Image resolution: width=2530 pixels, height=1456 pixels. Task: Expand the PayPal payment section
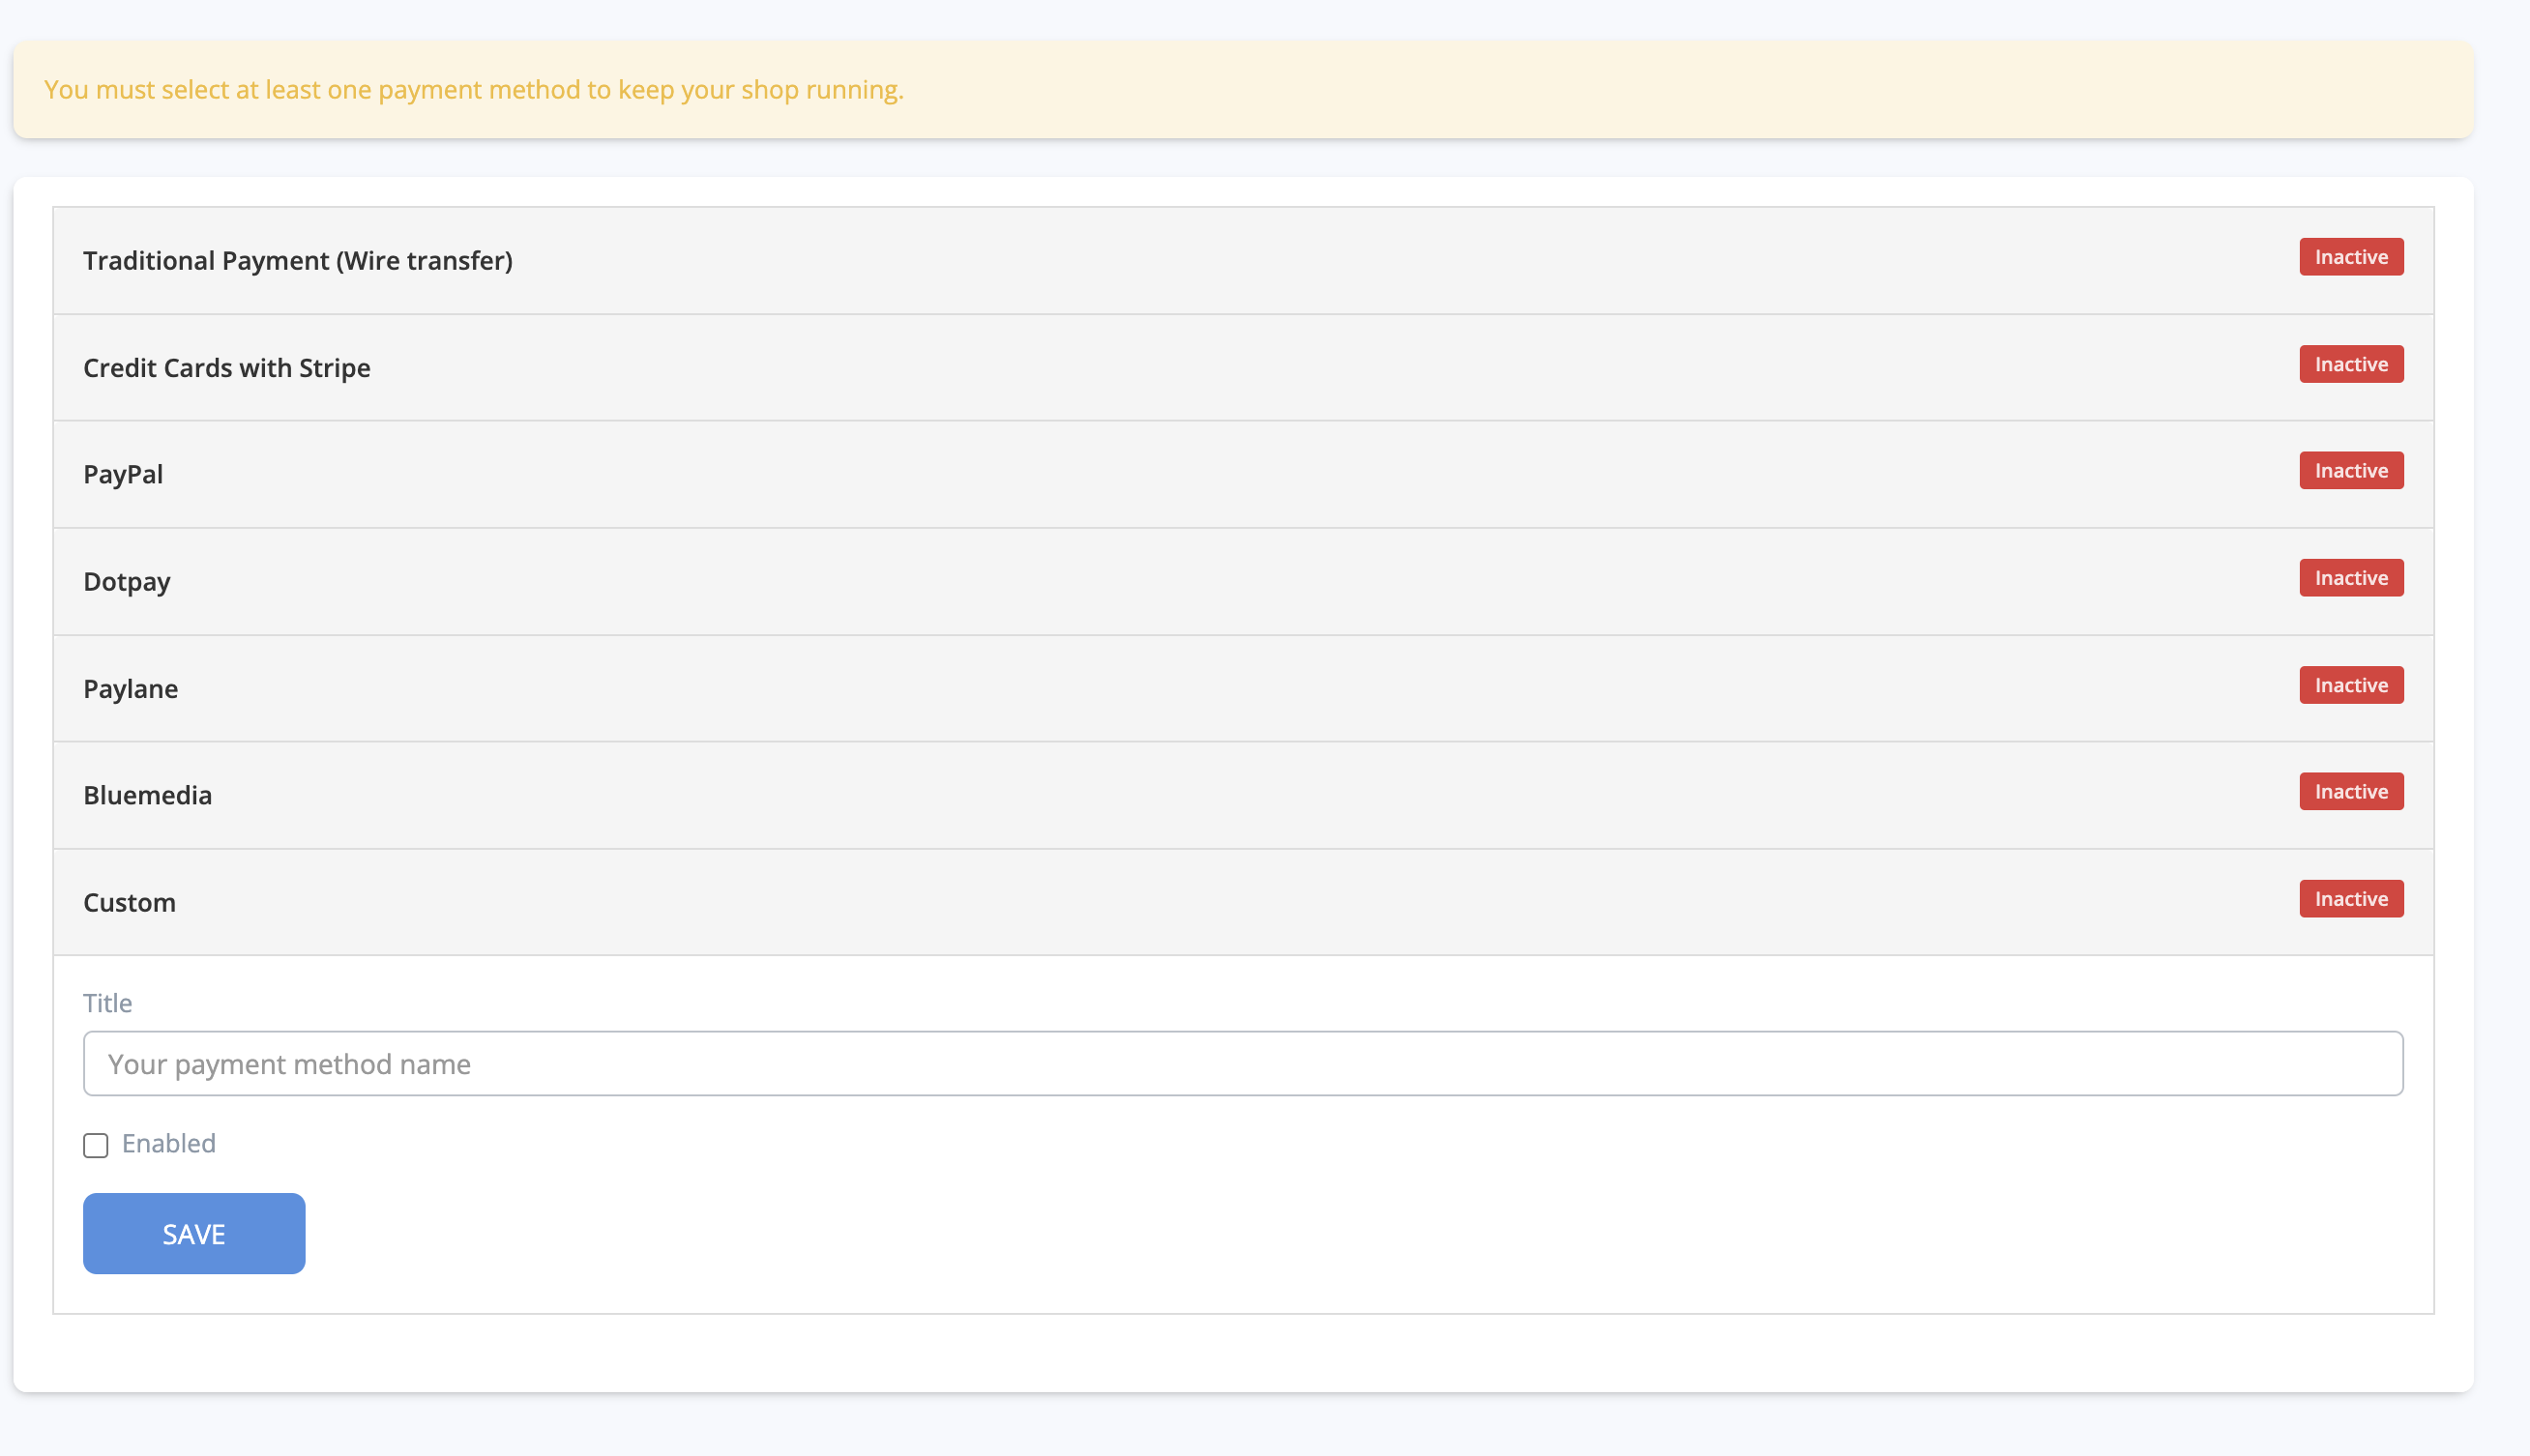(123, 474)
